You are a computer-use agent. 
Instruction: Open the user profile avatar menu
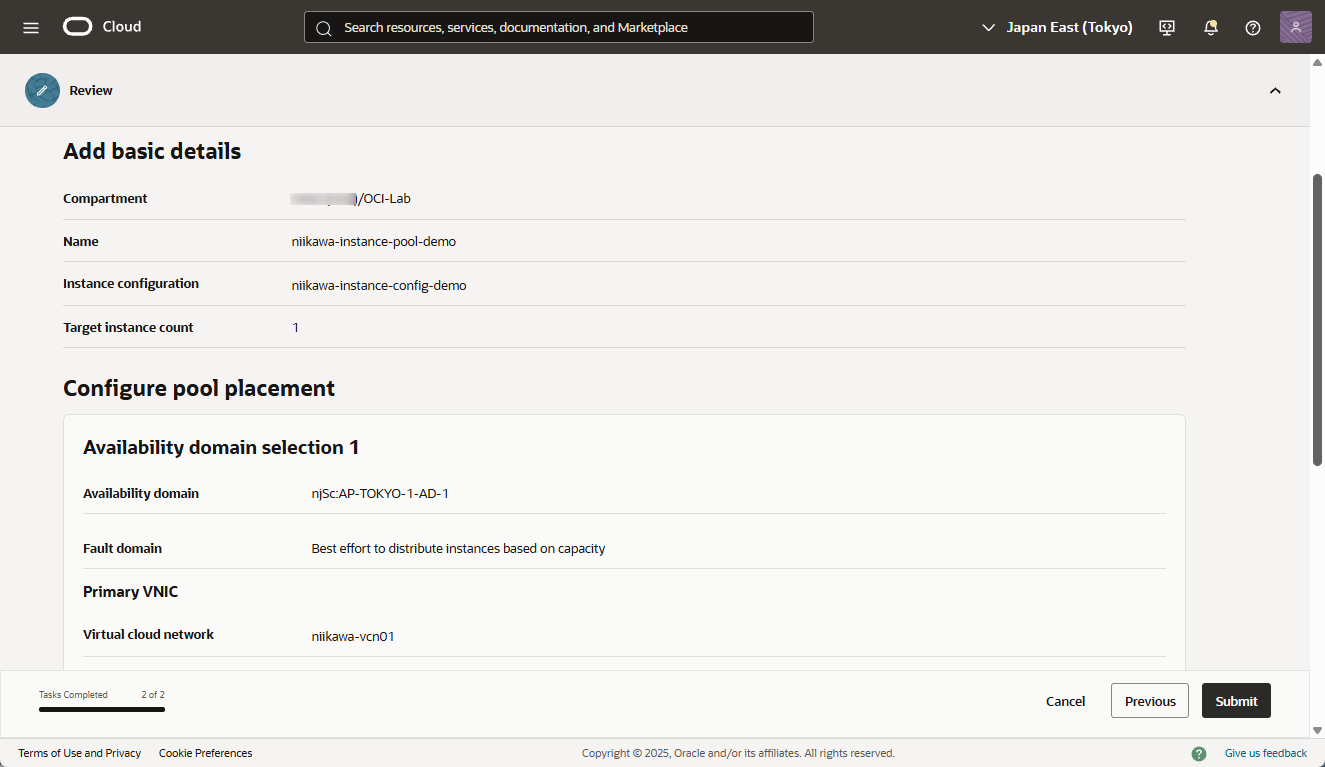pos(1295,27)
